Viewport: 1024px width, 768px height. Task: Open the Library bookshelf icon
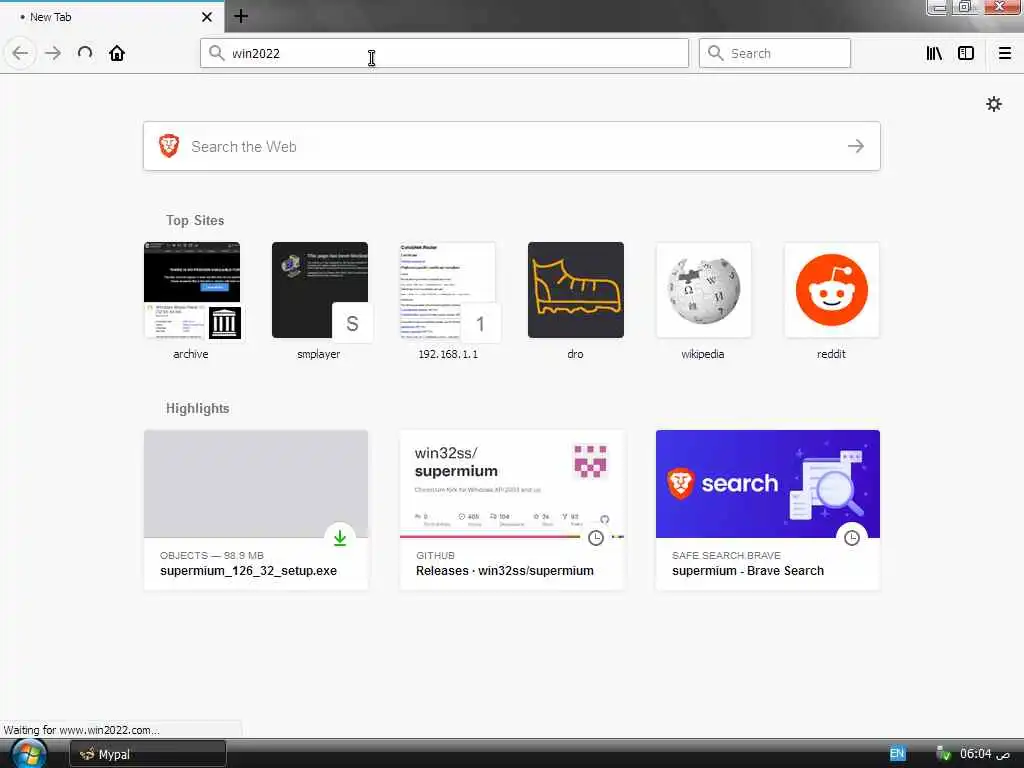tap(934, 53)
